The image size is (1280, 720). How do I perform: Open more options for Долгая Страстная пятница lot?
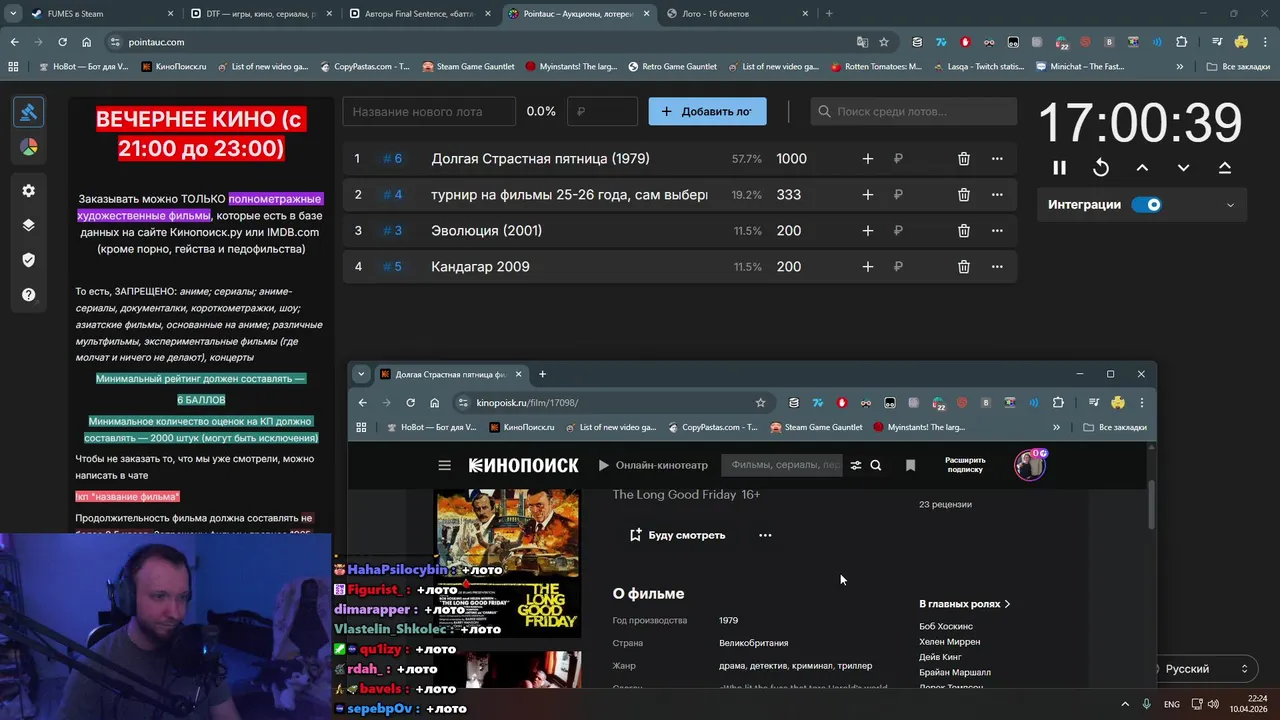click(x=997, y=159)
